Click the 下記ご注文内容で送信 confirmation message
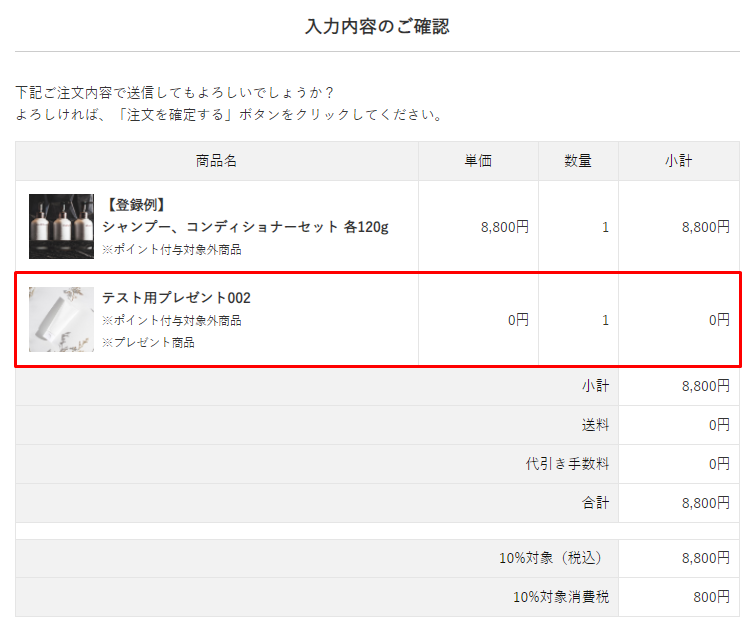The image size is (750, 626). pyautogui.click(x=174, y=92)
